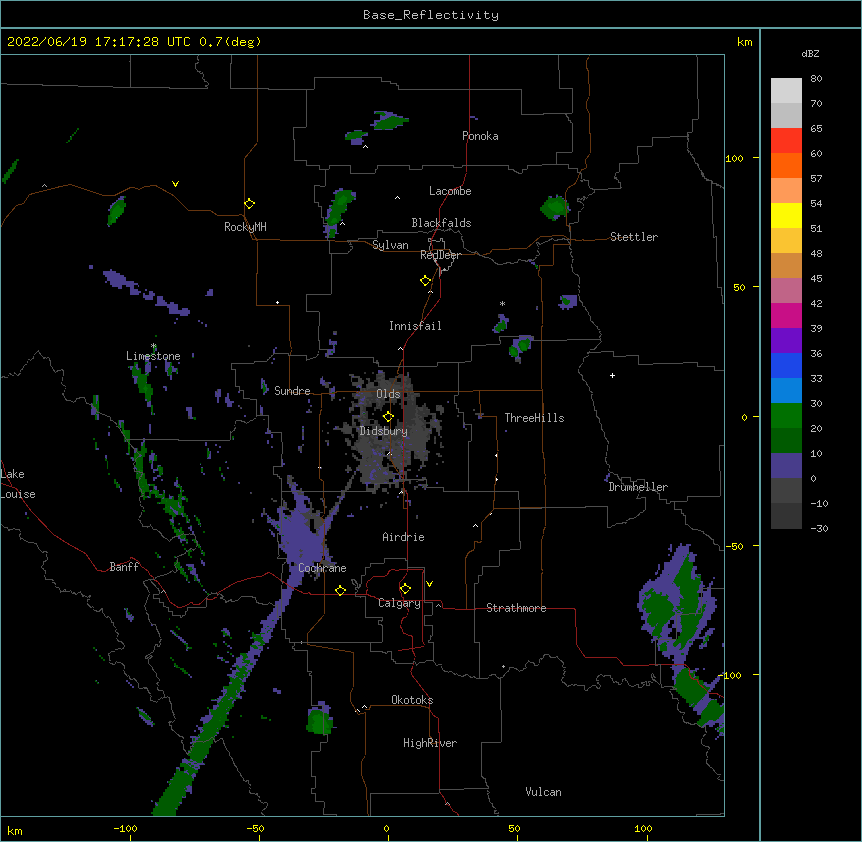This screenshot has height=842, width=862.
Task: Click the Sylvan label
Action: 390,245
